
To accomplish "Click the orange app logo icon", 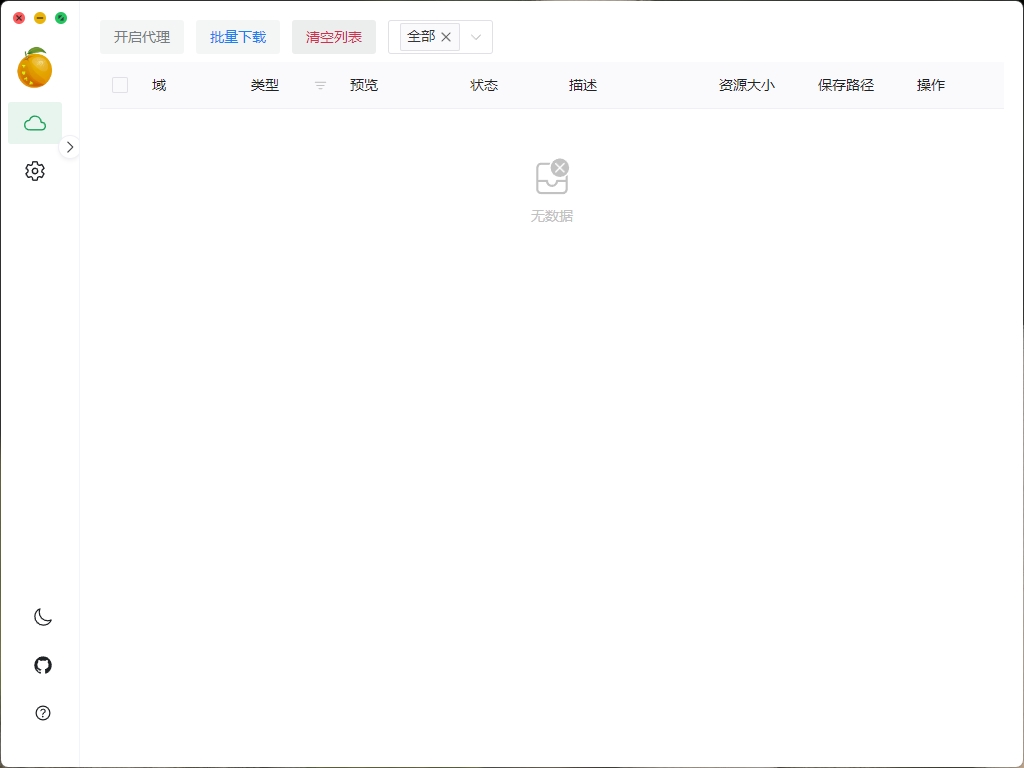I will point(35,68).
